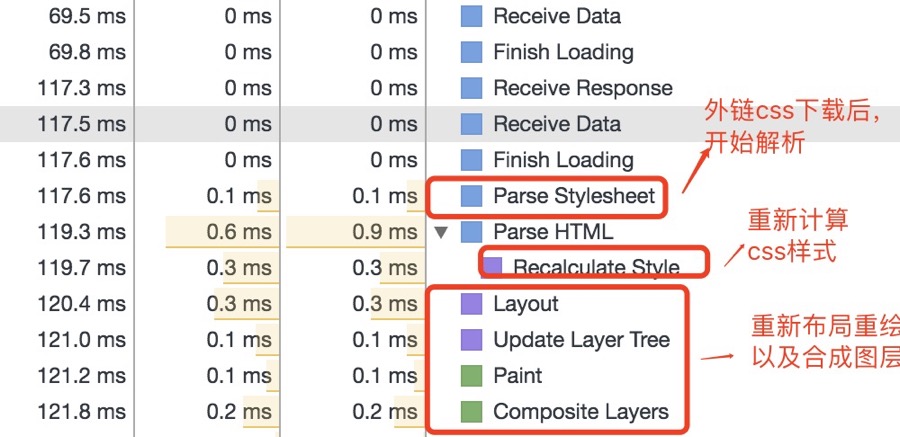Viewport: 900px width, 437px height.
Task: Click the 0.9 ms total time bar
Action: pyautogui.click(x=355, y=232)
